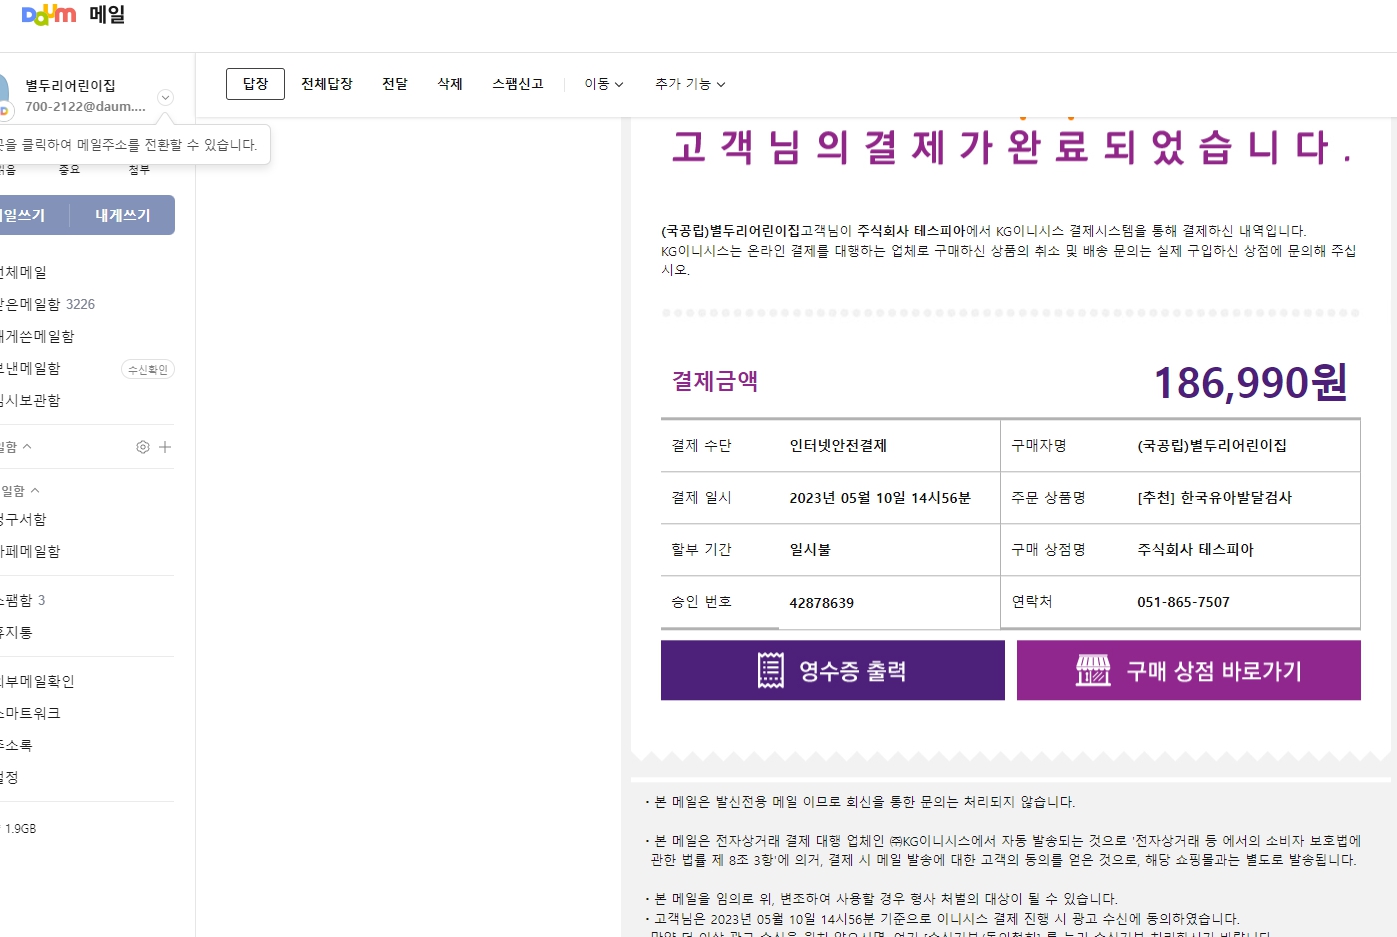Click the payment amount 186,990원
1397x937 pixels.
1250,382
